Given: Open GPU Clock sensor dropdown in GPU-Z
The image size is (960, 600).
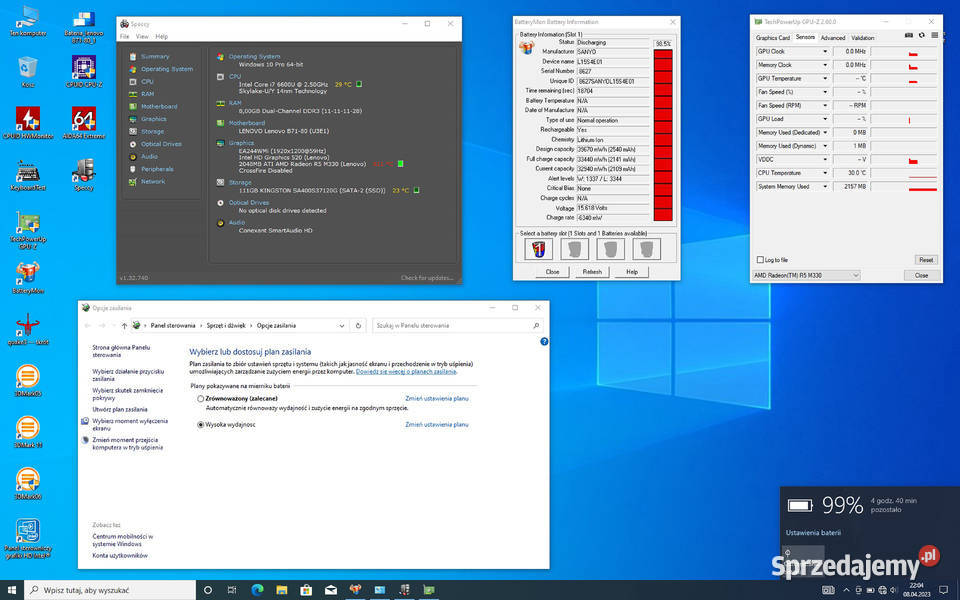Looking at the screenshot, I should tap(825, 51).
